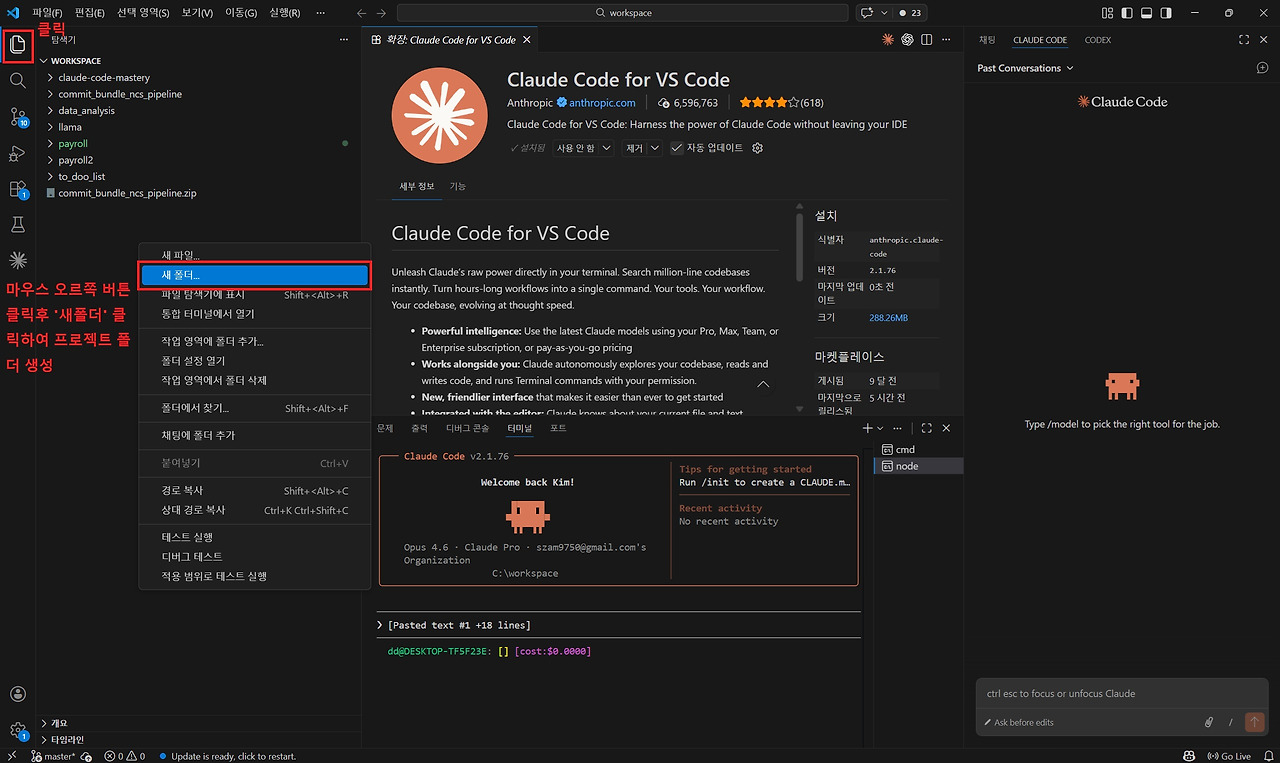
Task: Click the Copilot icon in the status bar
Action: [x=1189, y=756]
